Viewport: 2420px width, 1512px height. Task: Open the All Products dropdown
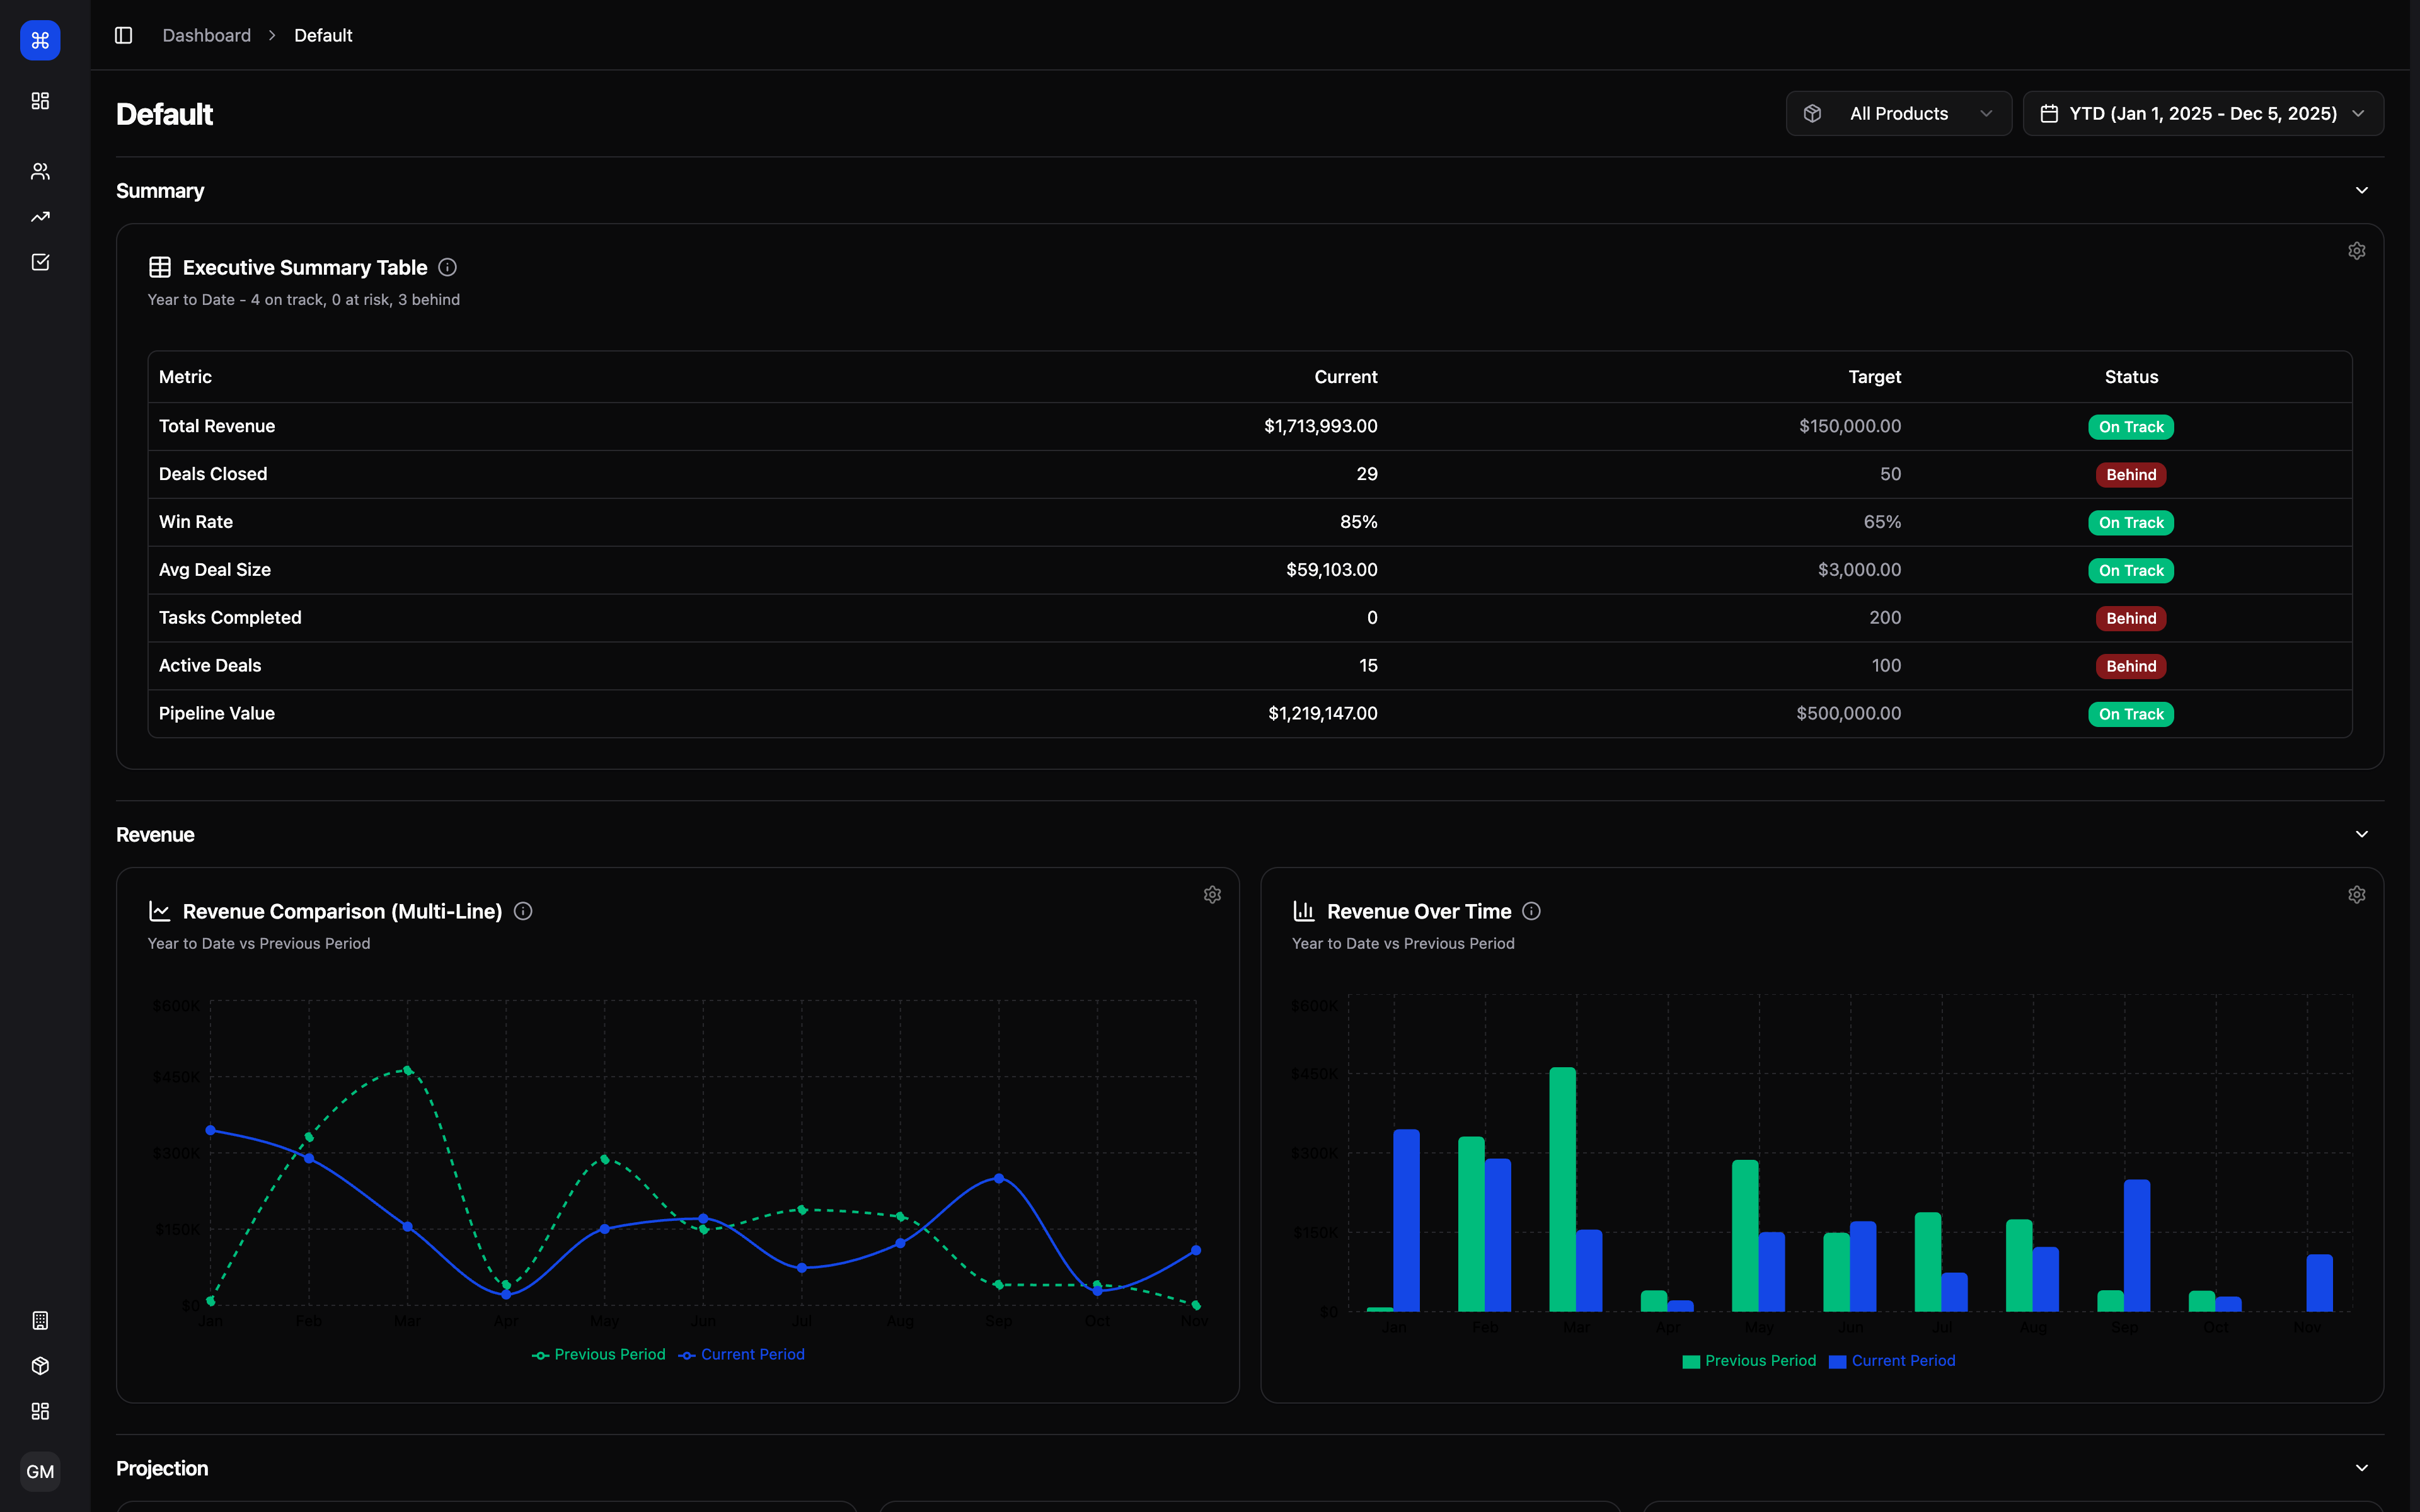[x=1898, y=113]
